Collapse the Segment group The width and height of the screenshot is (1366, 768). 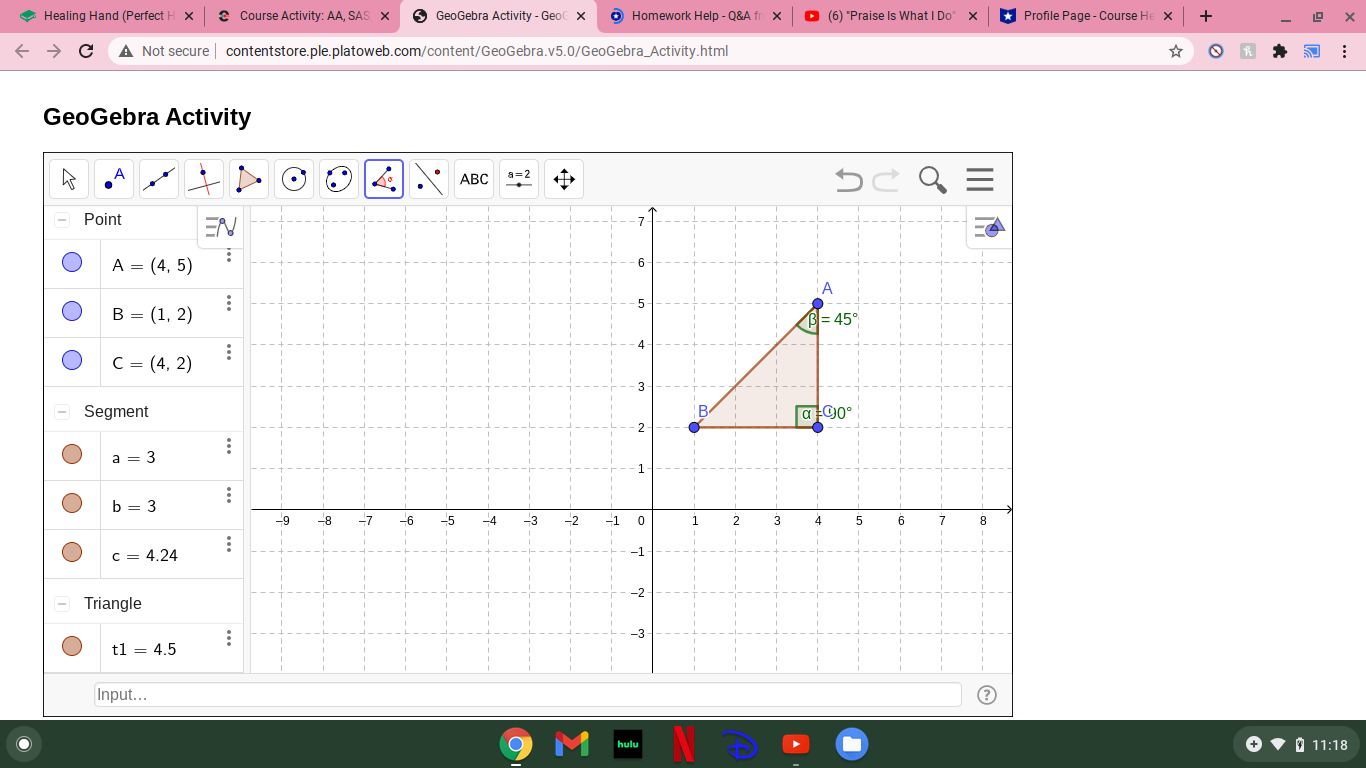pos(62,412)
